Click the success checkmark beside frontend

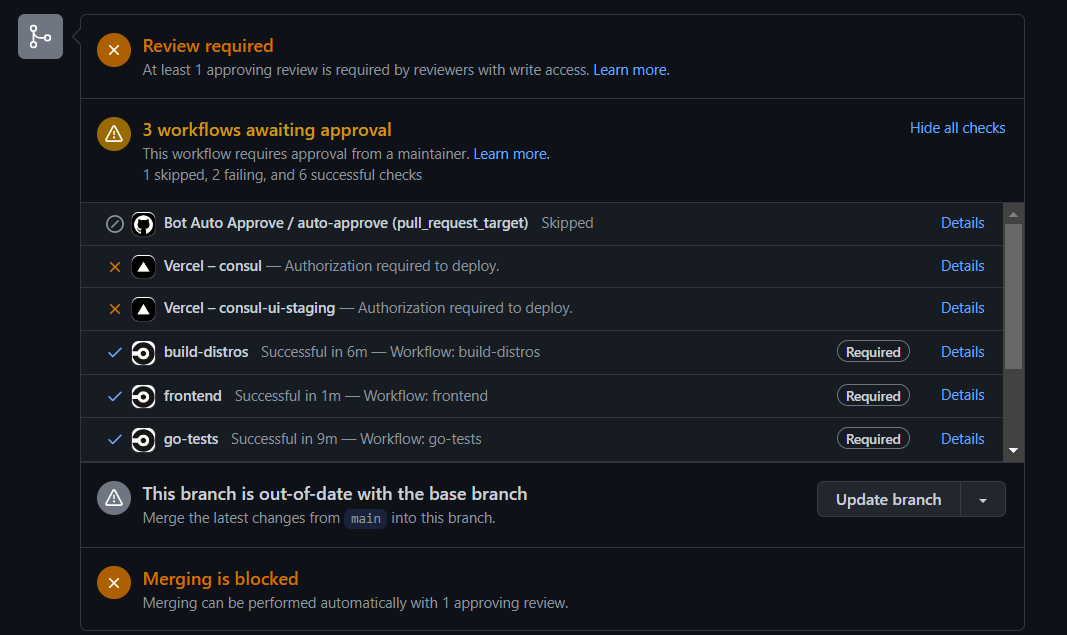click(115, 396)
